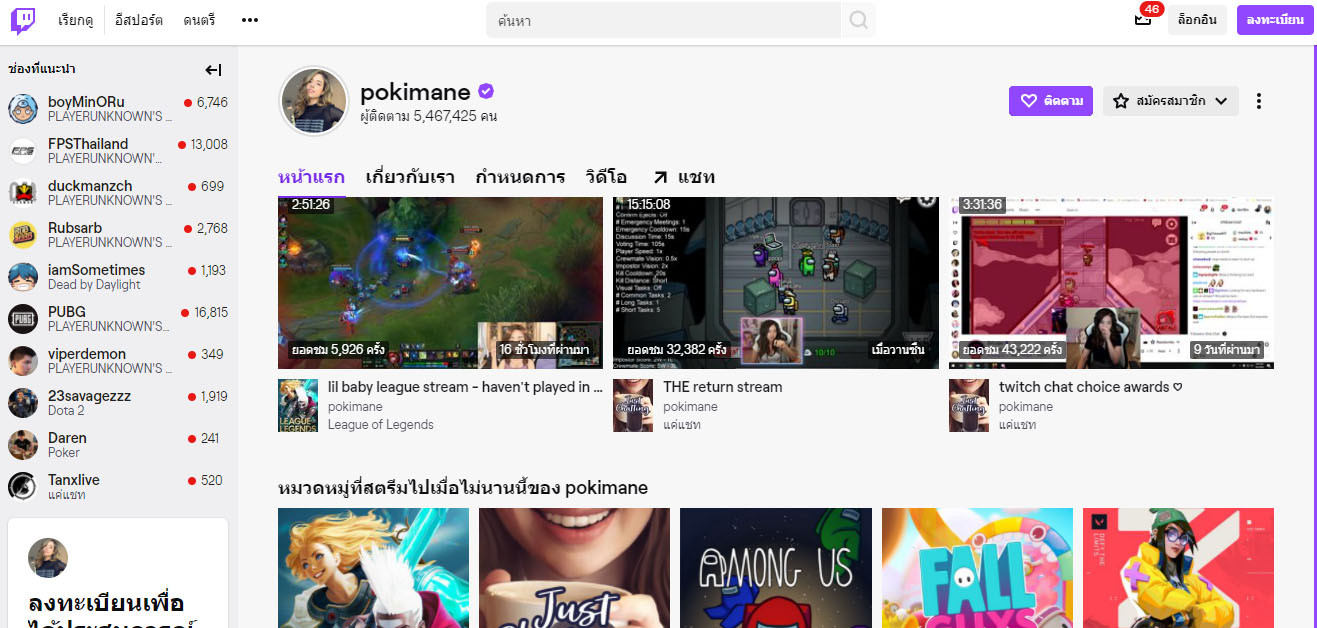Click the Daren channel name
The width and height of the screenshot is (1317, 628).
(67, 438)
